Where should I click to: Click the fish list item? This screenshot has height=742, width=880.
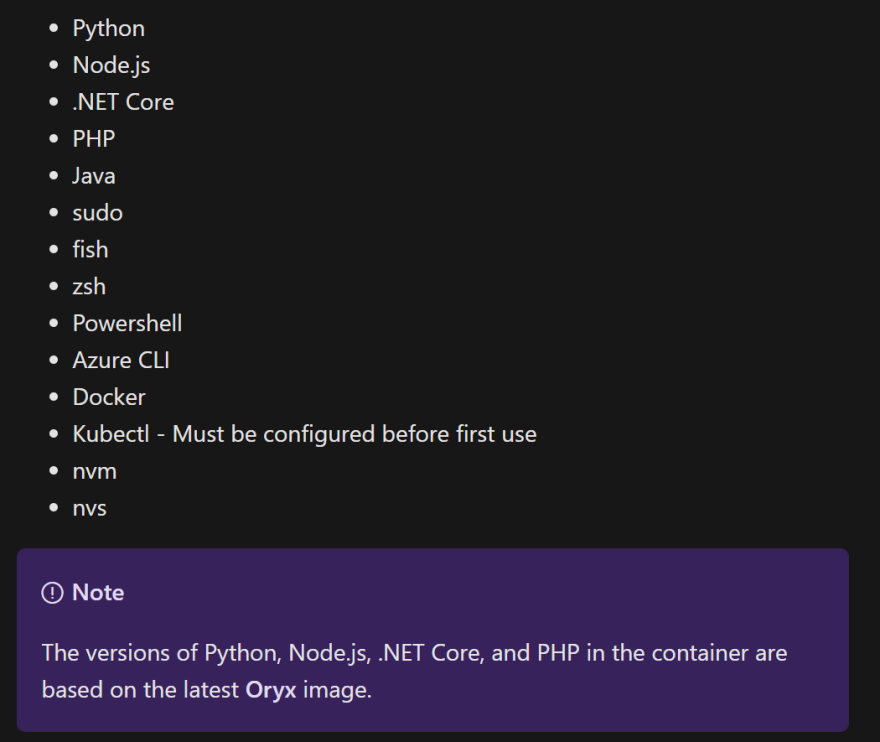90,250
